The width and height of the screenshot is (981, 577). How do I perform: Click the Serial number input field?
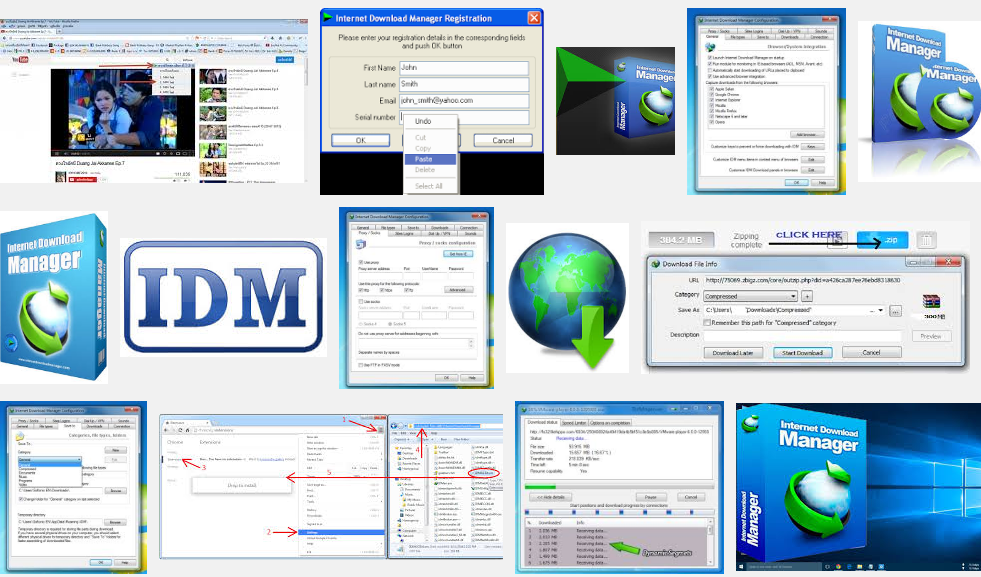coord(464,117)
